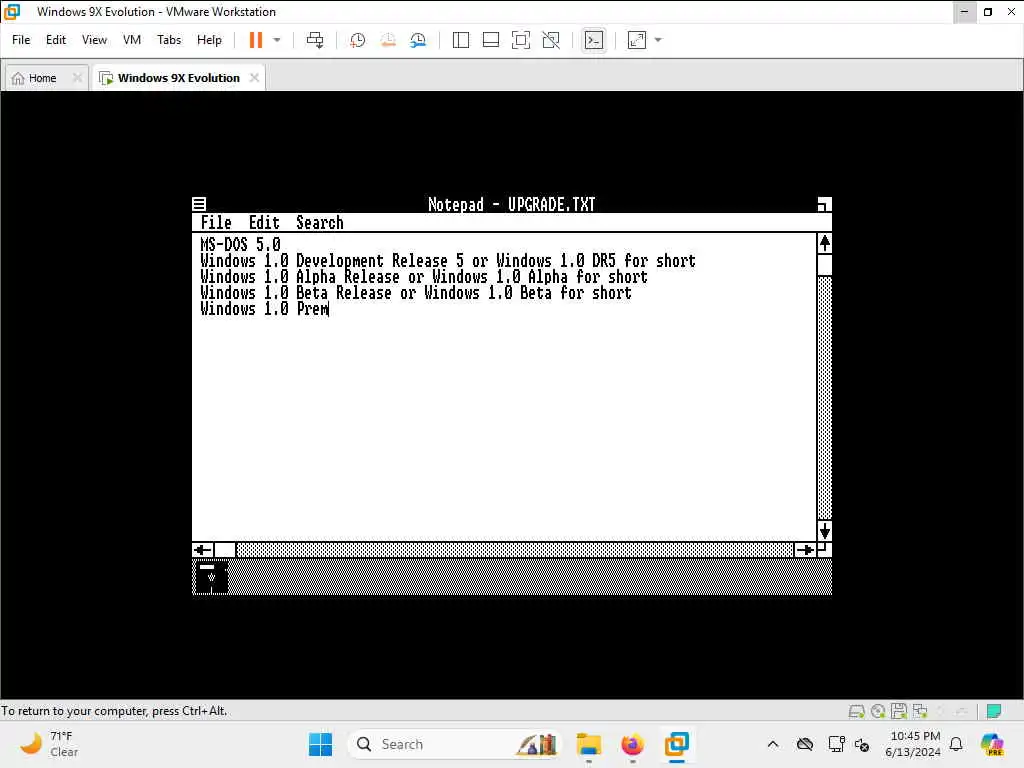Open the notifications bell icon

point(956,744)
